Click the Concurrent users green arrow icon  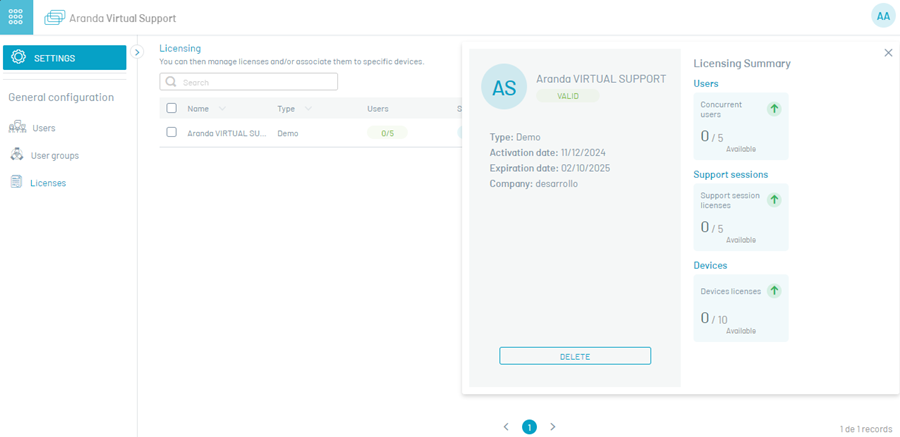tap(774, 109)
